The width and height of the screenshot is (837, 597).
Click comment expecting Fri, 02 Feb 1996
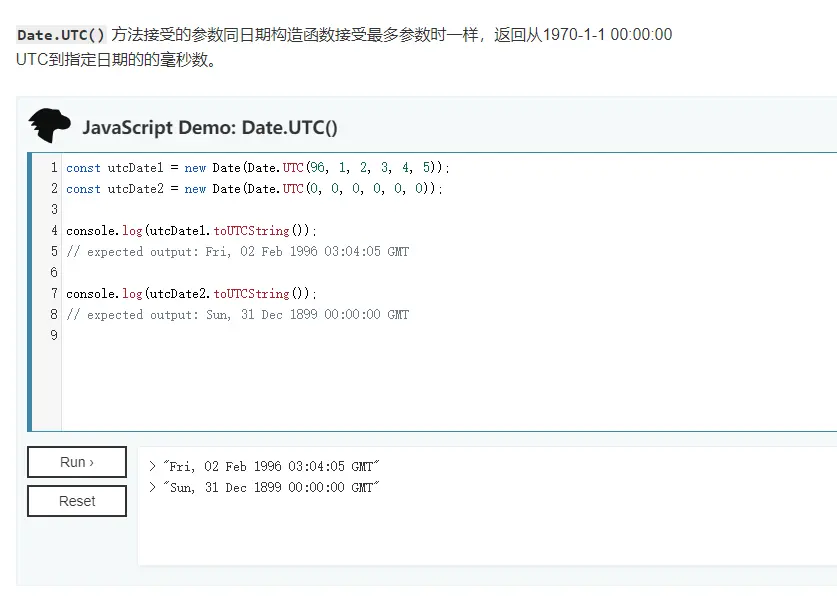click(238, 252)
